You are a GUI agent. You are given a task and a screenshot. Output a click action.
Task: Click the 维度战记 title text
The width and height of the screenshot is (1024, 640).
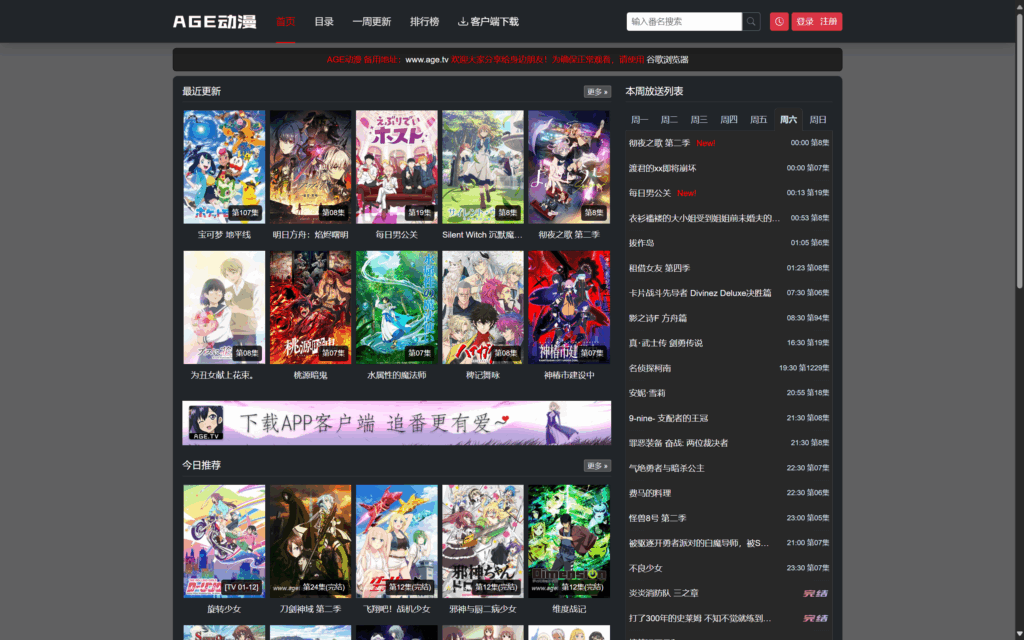[569, 609]
